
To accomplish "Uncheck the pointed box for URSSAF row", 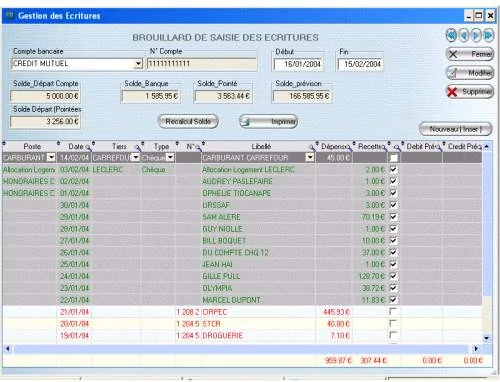I will (393, 205).
